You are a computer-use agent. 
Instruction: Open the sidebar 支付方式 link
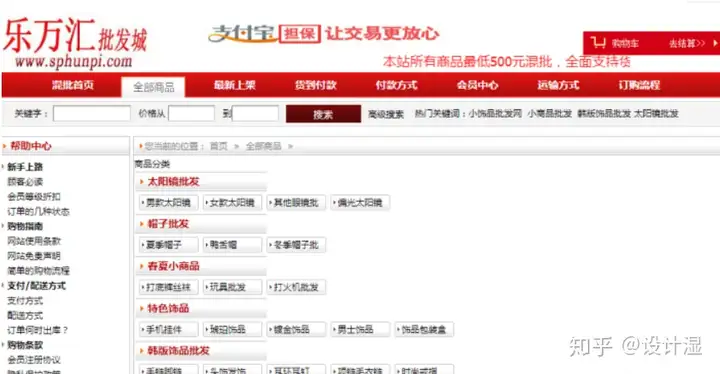tap(25, 301)
